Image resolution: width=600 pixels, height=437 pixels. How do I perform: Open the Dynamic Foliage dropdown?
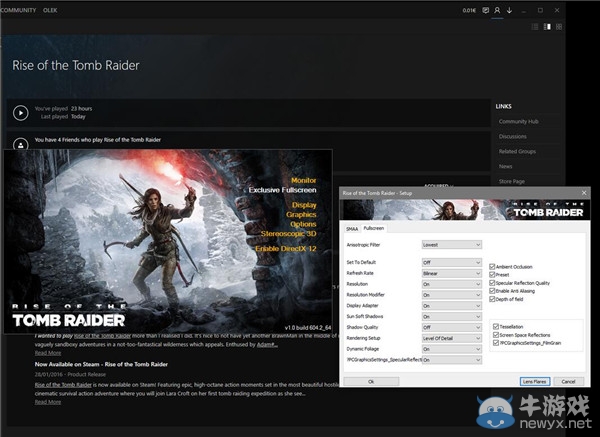452,349
